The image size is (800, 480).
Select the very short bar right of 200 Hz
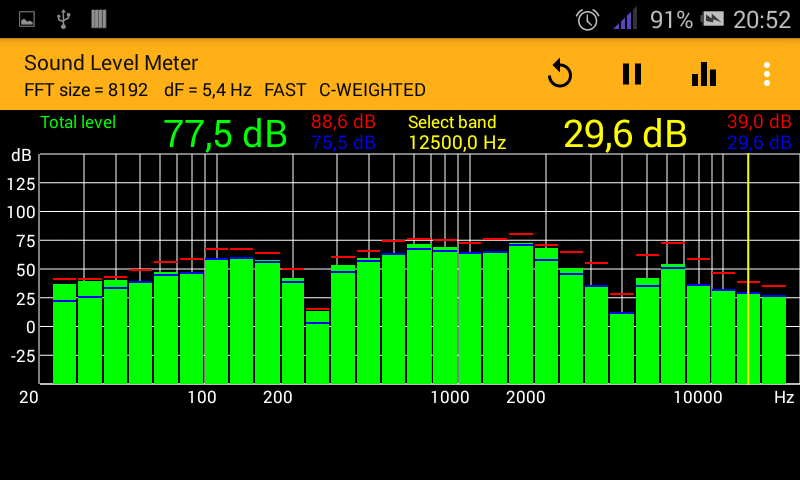point(317,347)
